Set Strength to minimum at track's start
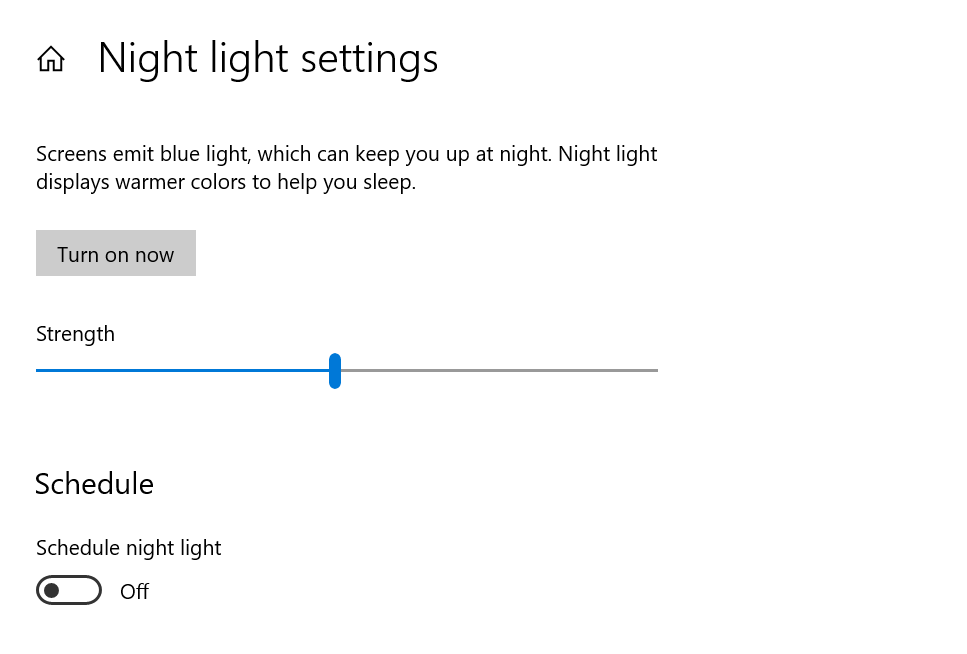The width and height of the screenshot is (967, 654). click(38, 370)
